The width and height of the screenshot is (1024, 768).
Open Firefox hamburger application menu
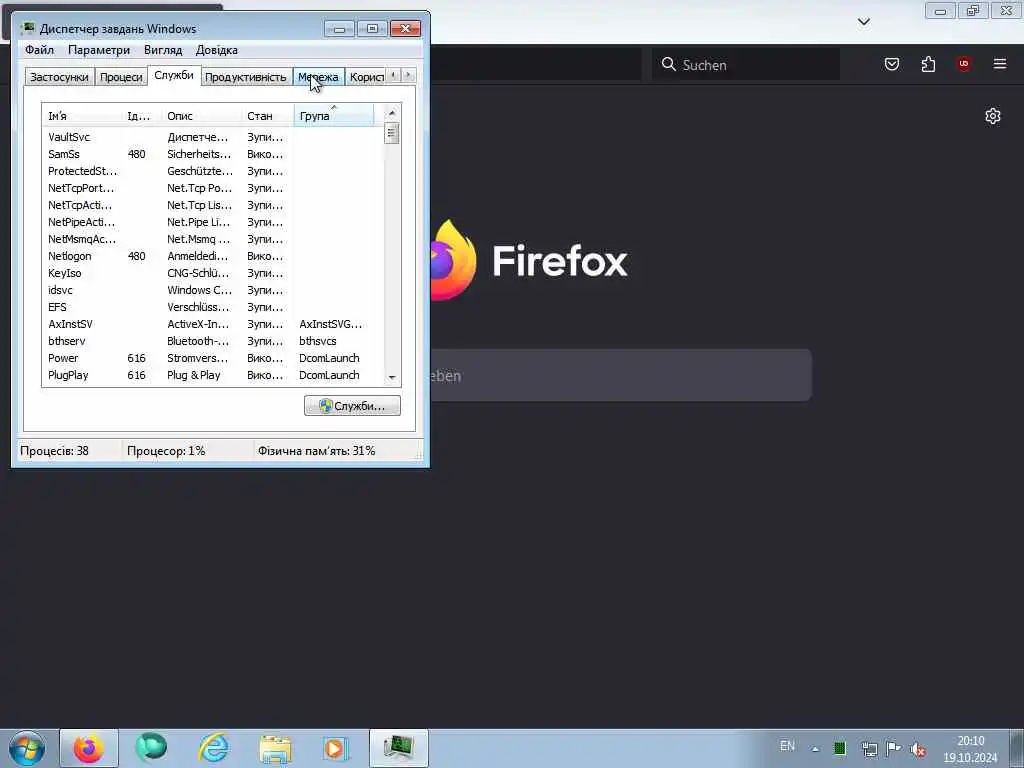pos(1000,64)
